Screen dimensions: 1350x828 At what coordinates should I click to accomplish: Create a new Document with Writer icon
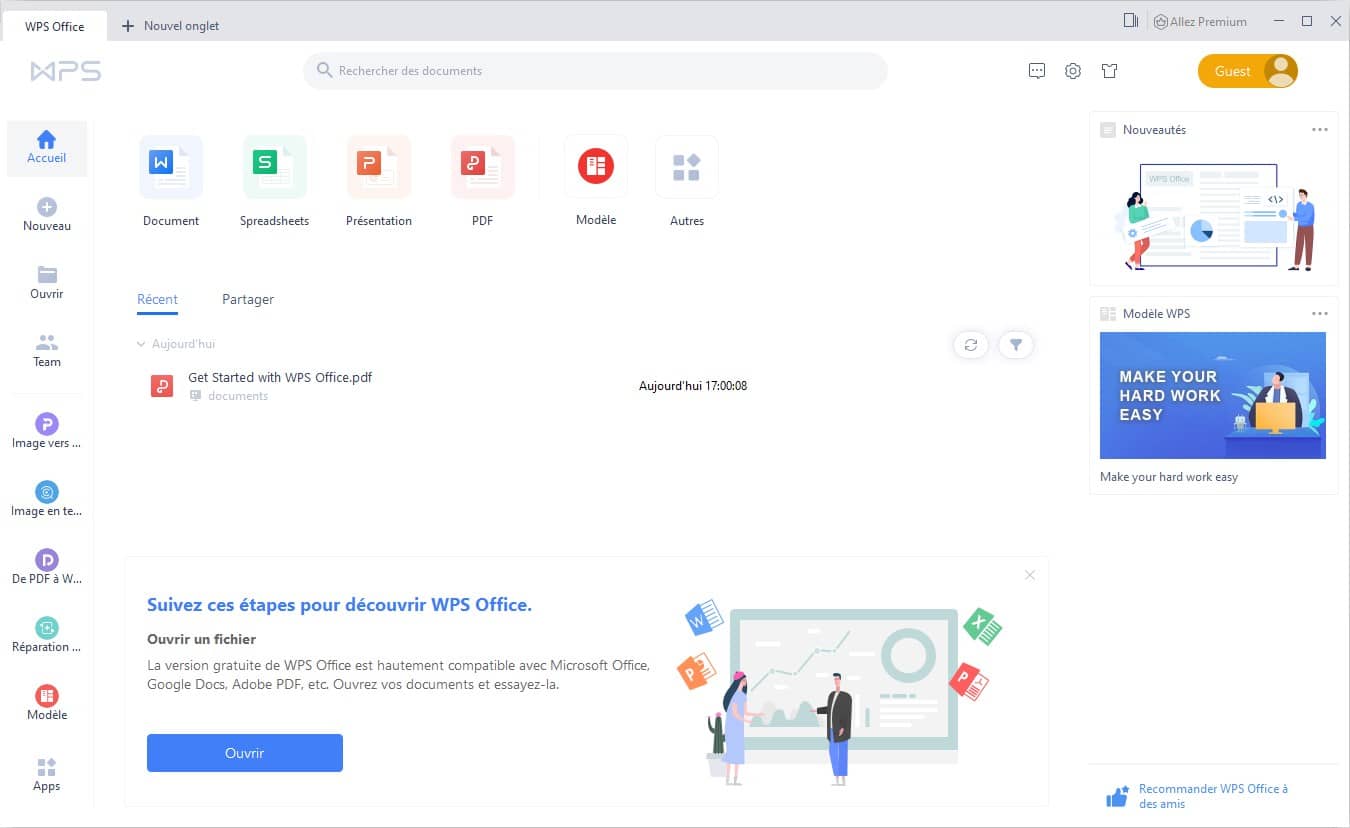click(x=171, y=167)
